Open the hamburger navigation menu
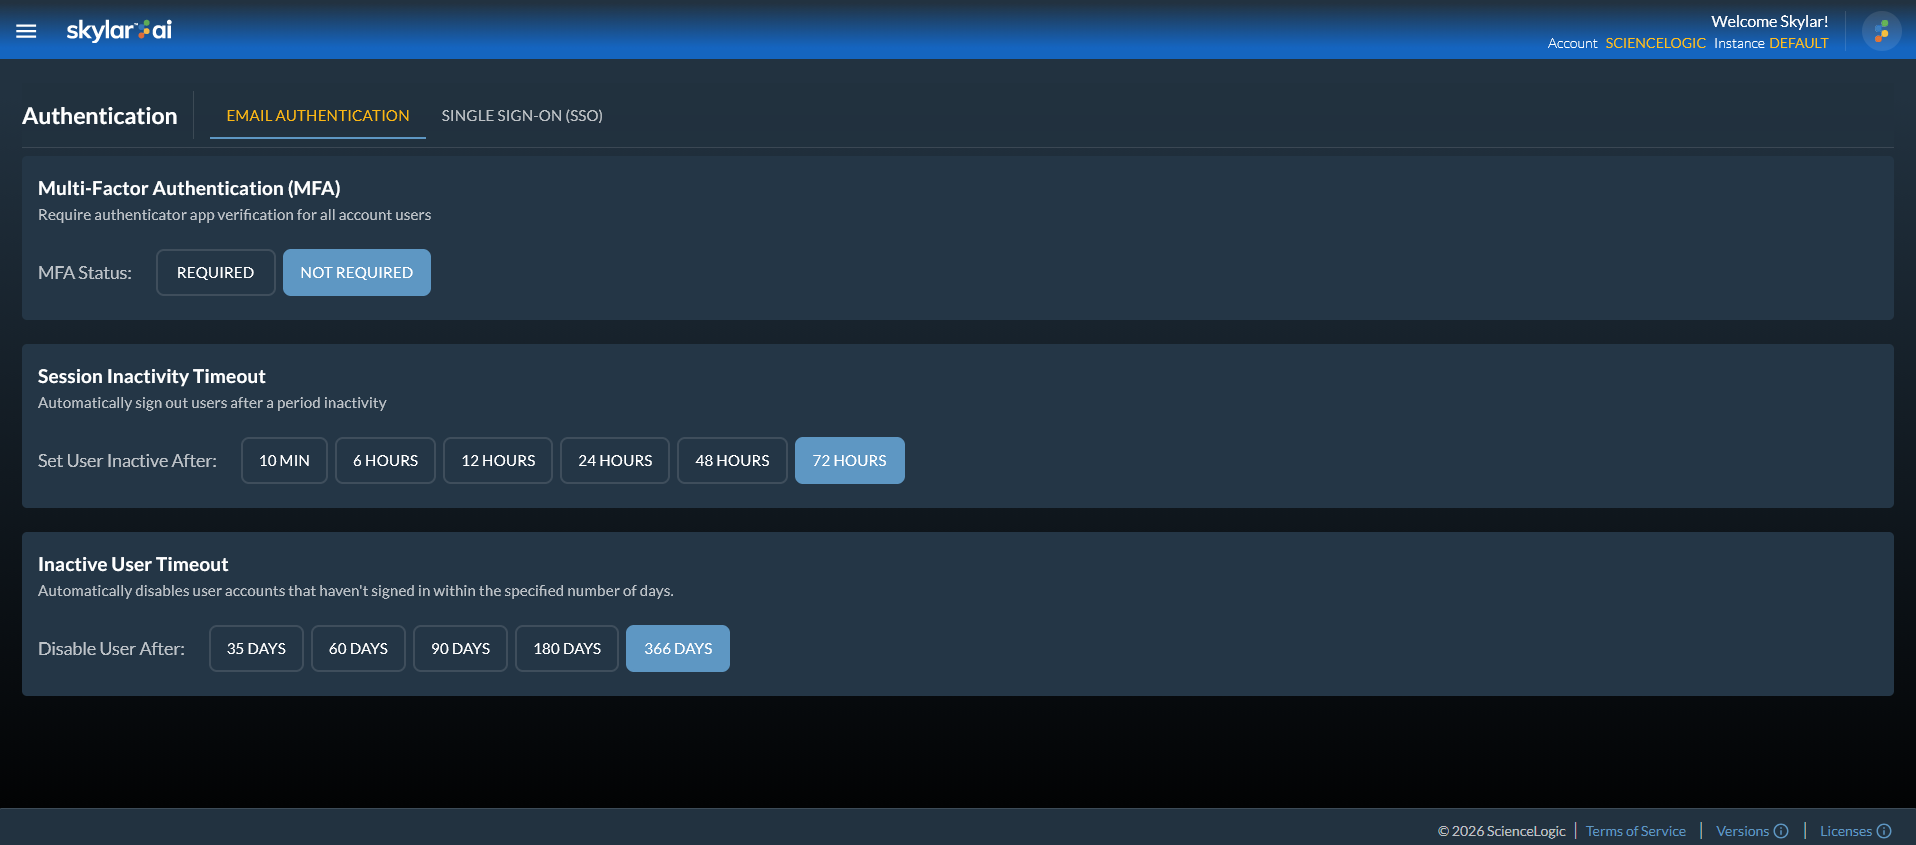Viewport: 1916px width, 845px height. tap(26, 31)
